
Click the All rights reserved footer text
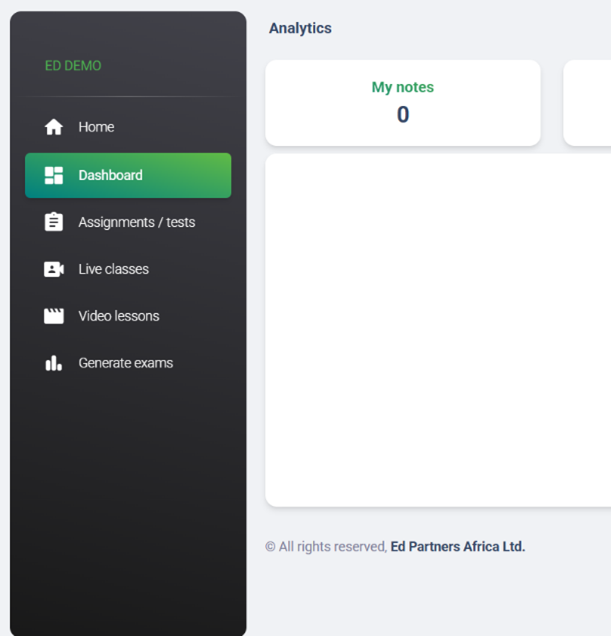tap(326, 547)
